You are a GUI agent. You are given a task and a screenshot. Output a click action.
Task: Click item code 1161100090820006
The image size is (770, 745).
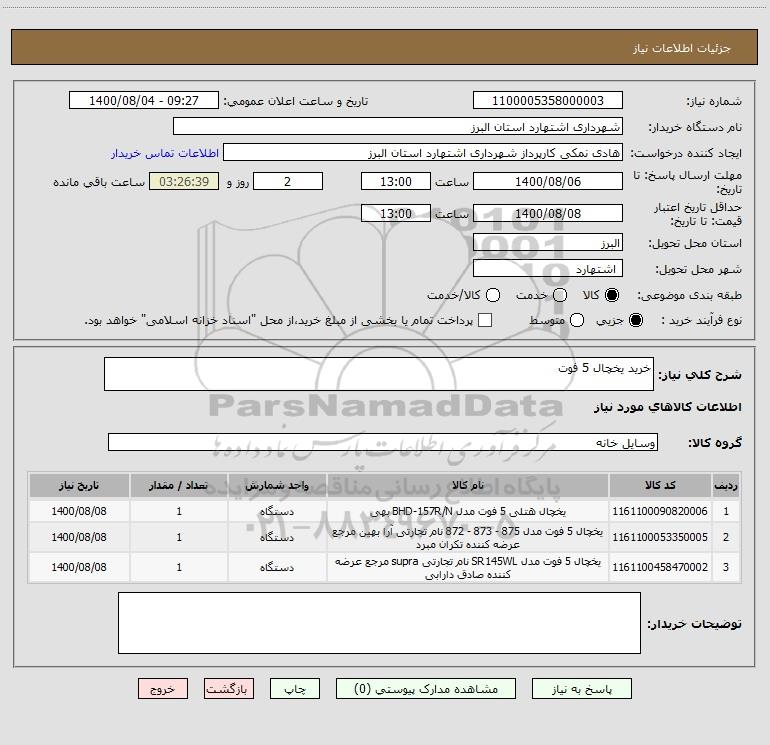click(x=660, y=511)
